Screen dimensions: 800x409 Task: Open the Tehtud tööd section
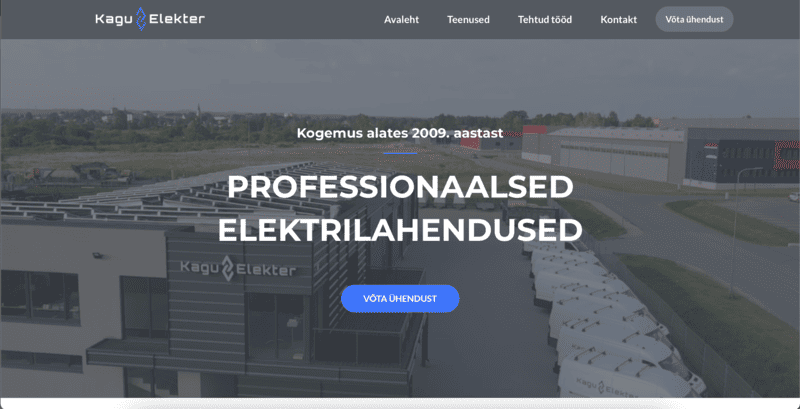[x=545, y=19]
